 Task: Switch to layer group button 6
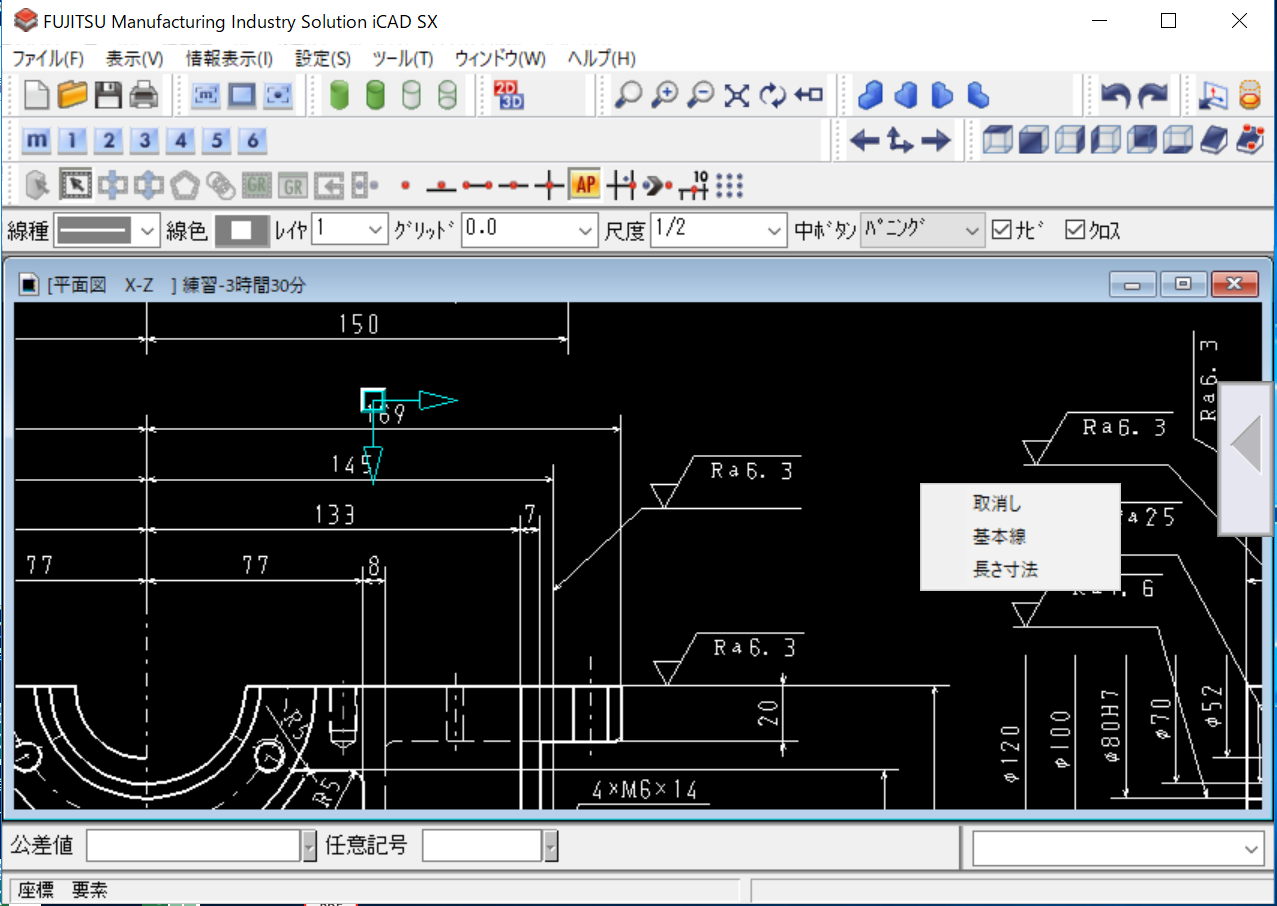pyautogui.click(x=252, y=140)
